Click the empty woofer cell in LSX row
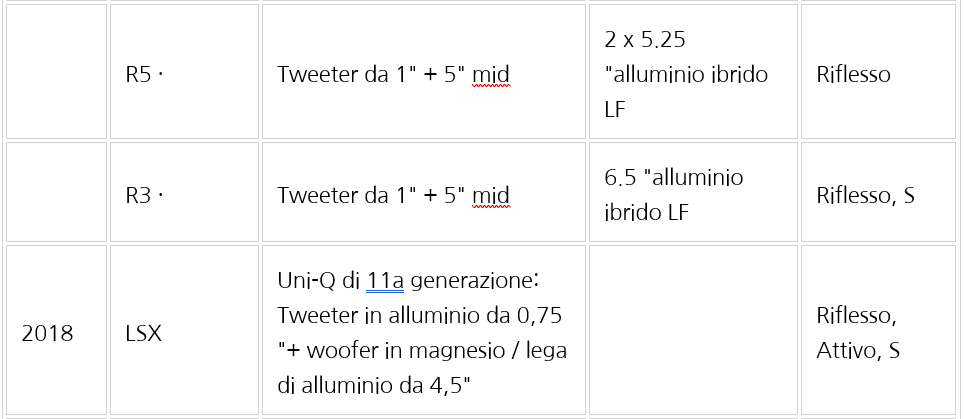The image size is (965, 419). (693, 330)
